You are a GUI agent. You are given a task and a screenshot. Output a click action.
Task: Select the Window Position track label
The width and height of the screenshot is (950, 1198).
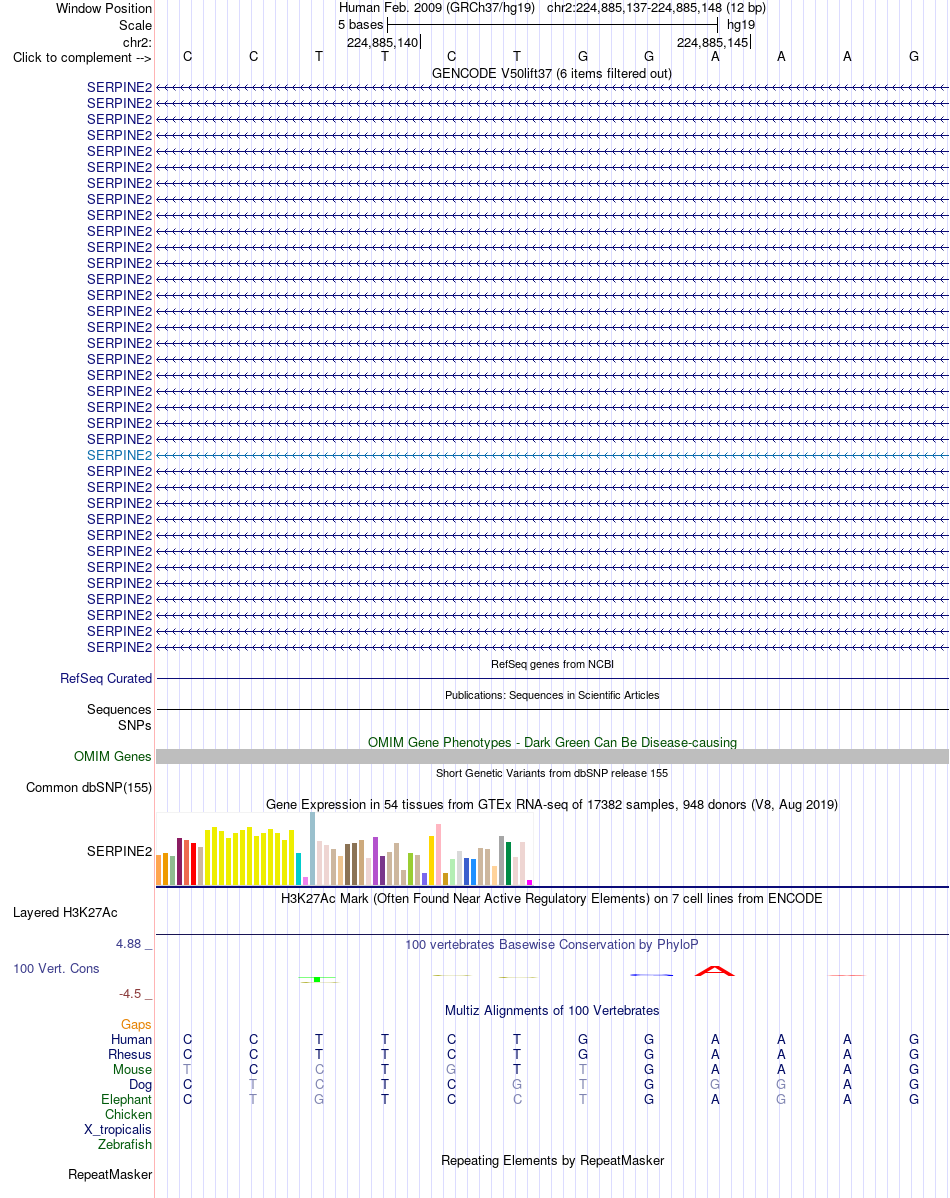click(104, 8)
